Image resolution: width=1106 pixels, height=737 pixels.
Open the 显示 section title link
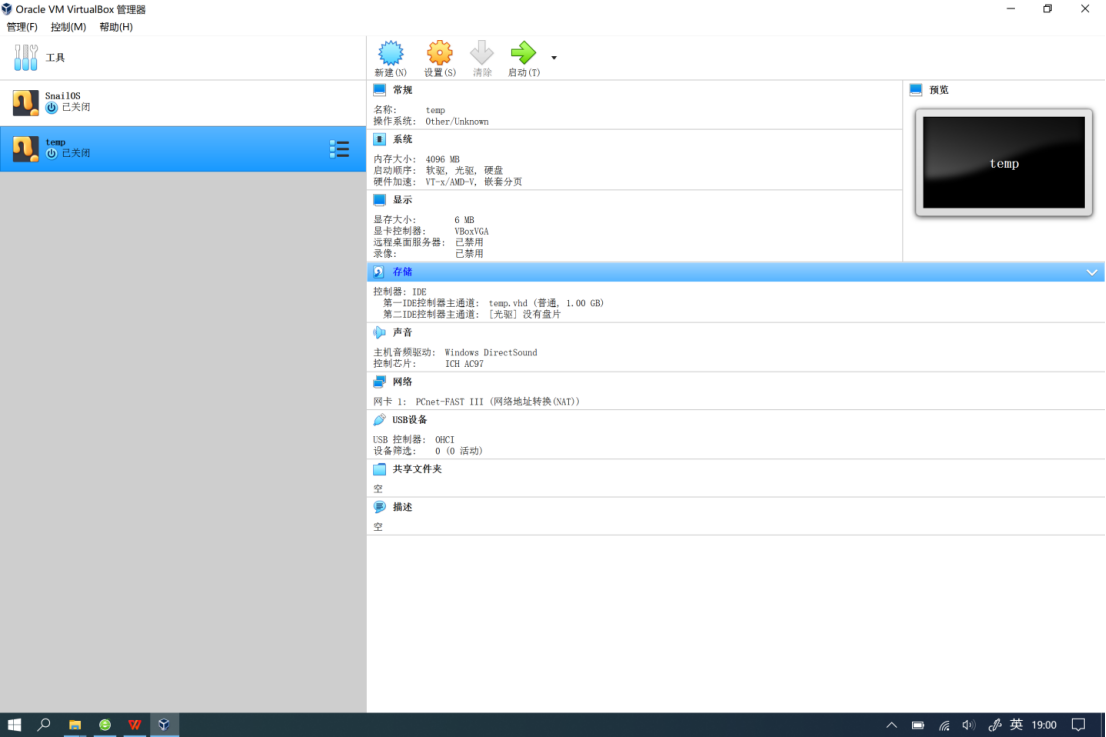pyautogui.click(x=403, y=200)
